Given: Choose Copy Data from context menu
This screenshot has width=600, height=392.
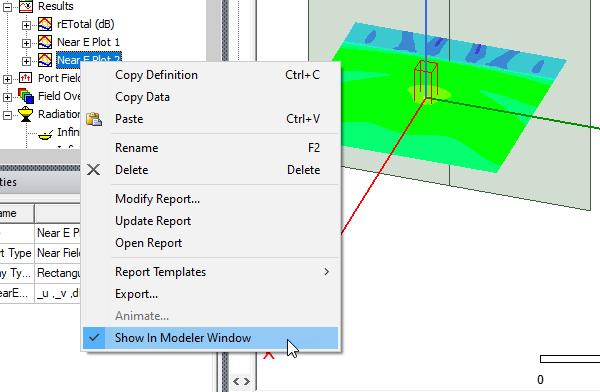Looking at the screenshot, I should point(210,97).
